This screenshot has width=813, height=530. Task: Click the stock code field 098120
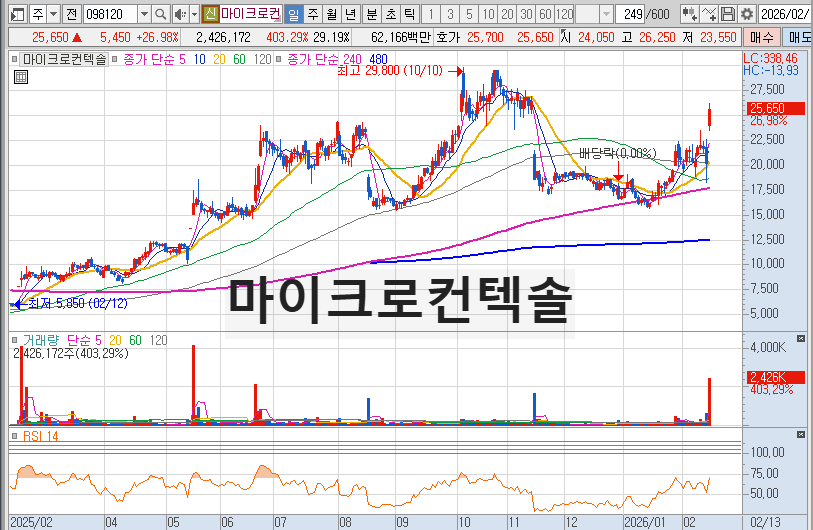tap(110, 14)
